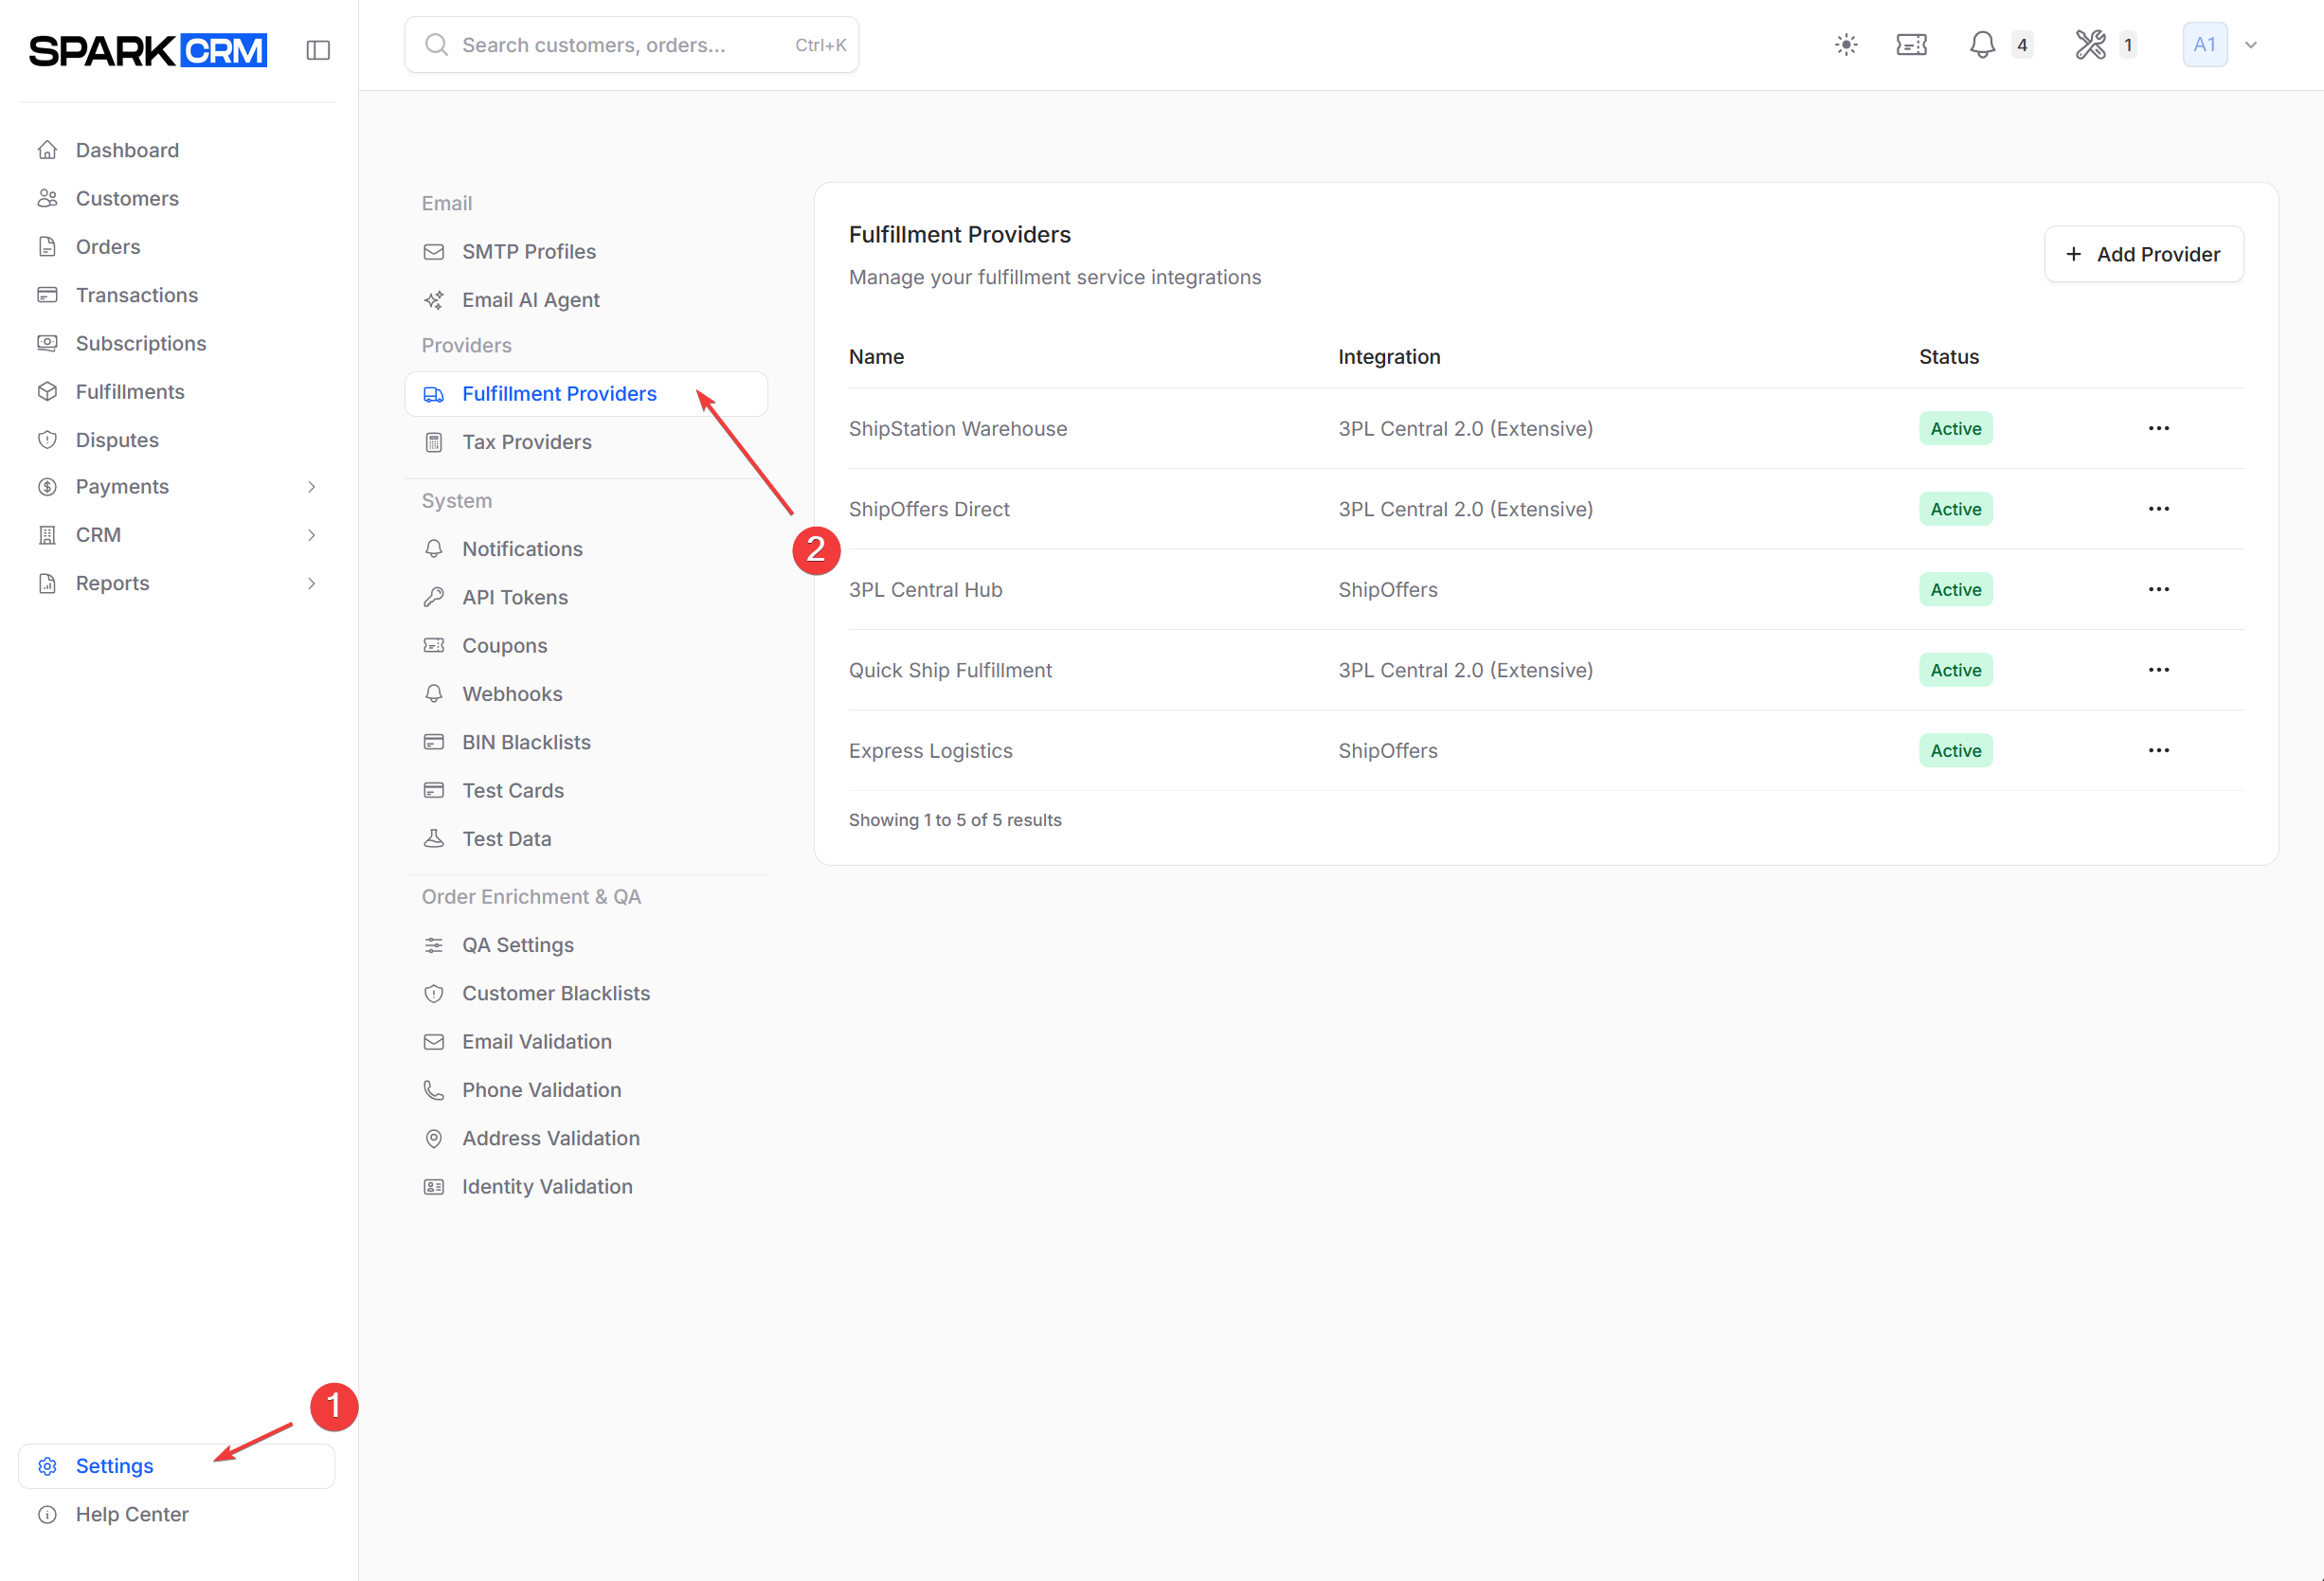This screenshot has width=2324, height=1581.
Task: Open actions menu for Quick Ship Fulfillment
Action: [2158, 670]
